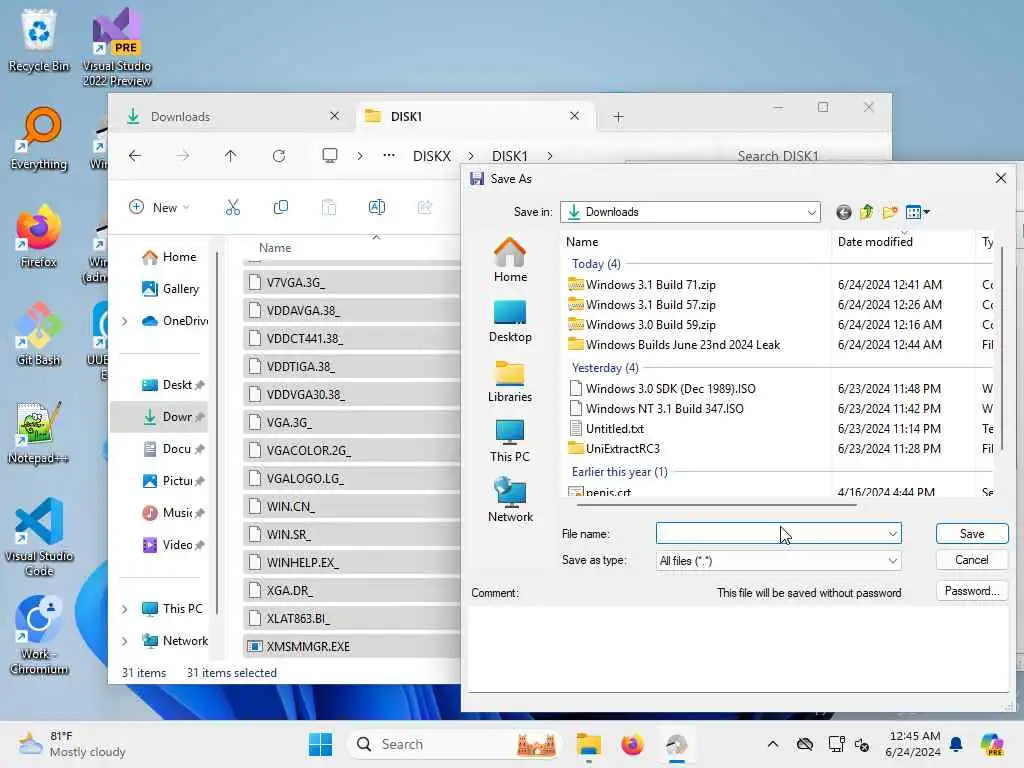Add a new Explorer tab
Viewport: 1024px width, 768px height.
tap(618, 117)
